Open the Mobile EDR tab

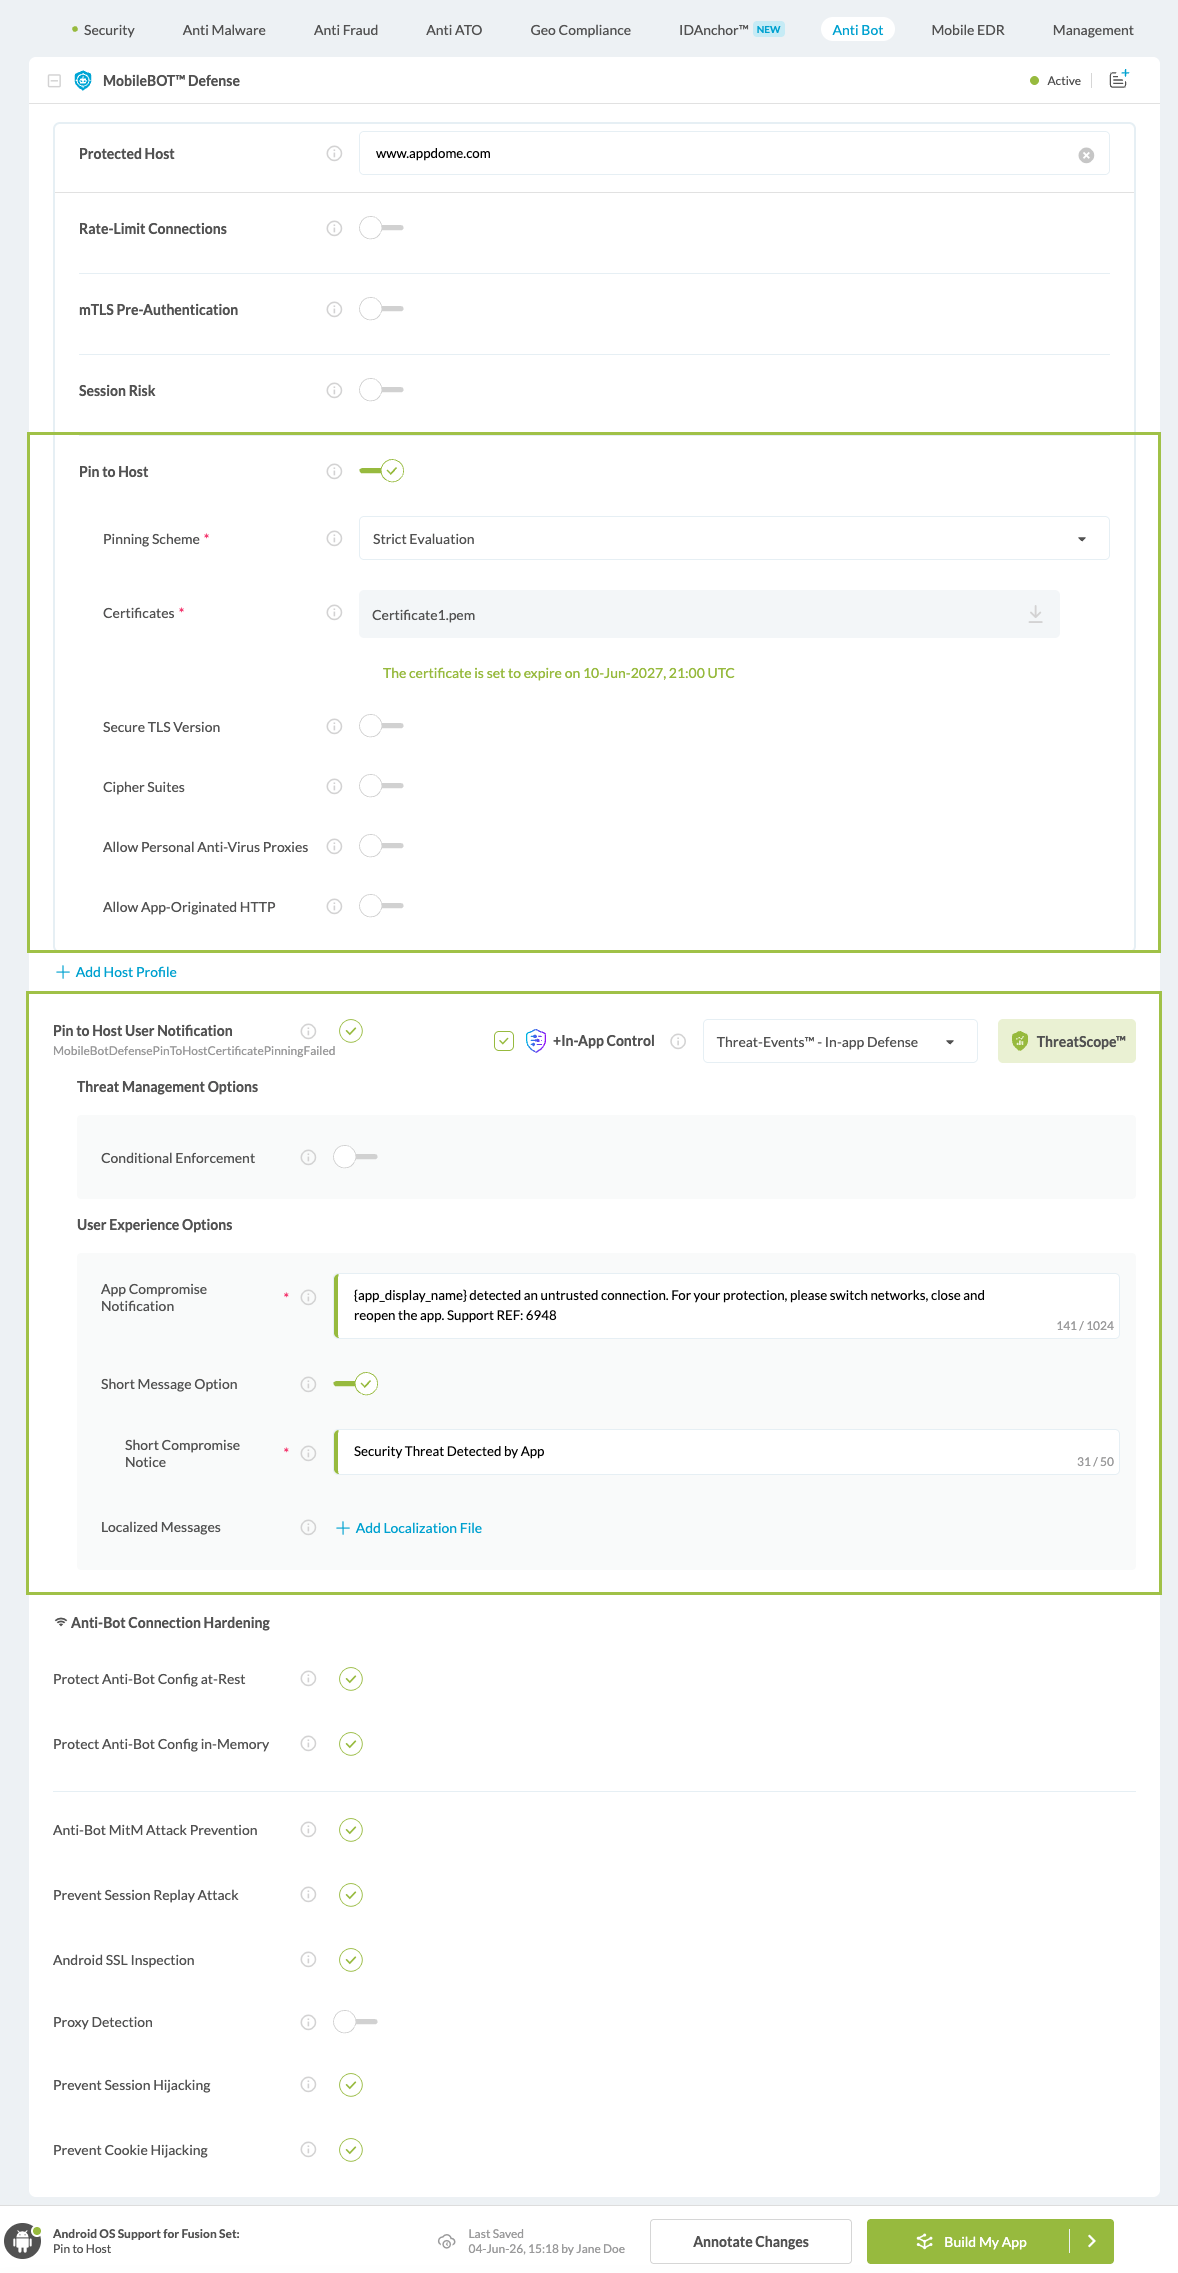click(968, 30)
